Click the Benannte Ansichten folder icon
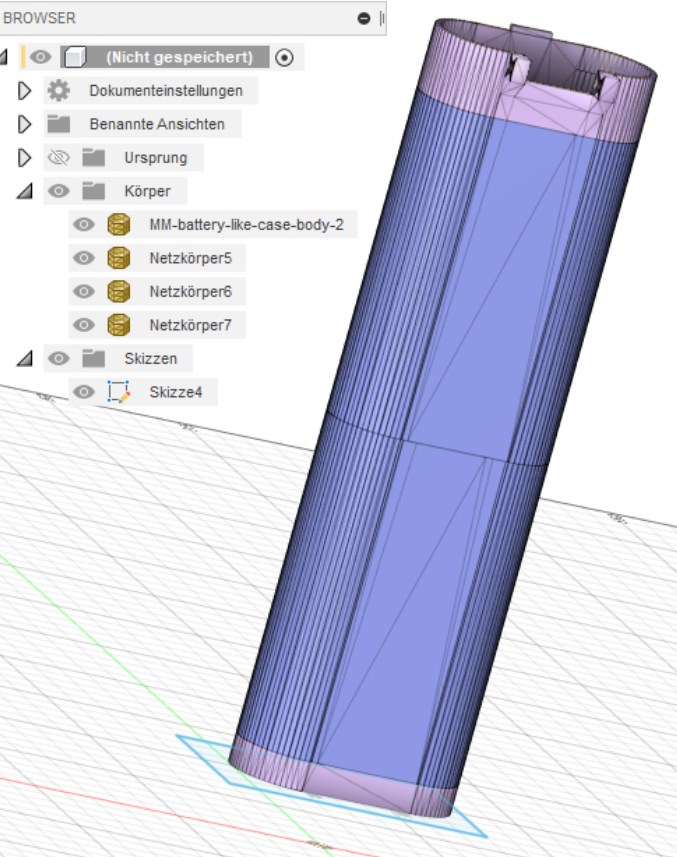The height and width of the screenshot is (857, 677). [58, 124]
